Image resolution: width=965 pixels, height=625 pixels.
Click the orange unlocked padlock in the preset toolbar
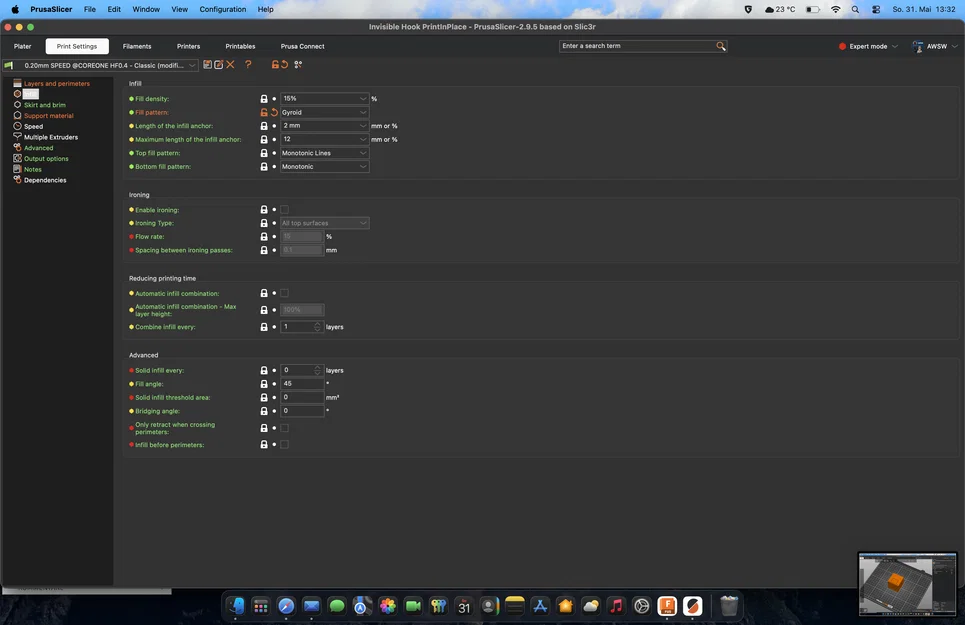click(275, 65)
